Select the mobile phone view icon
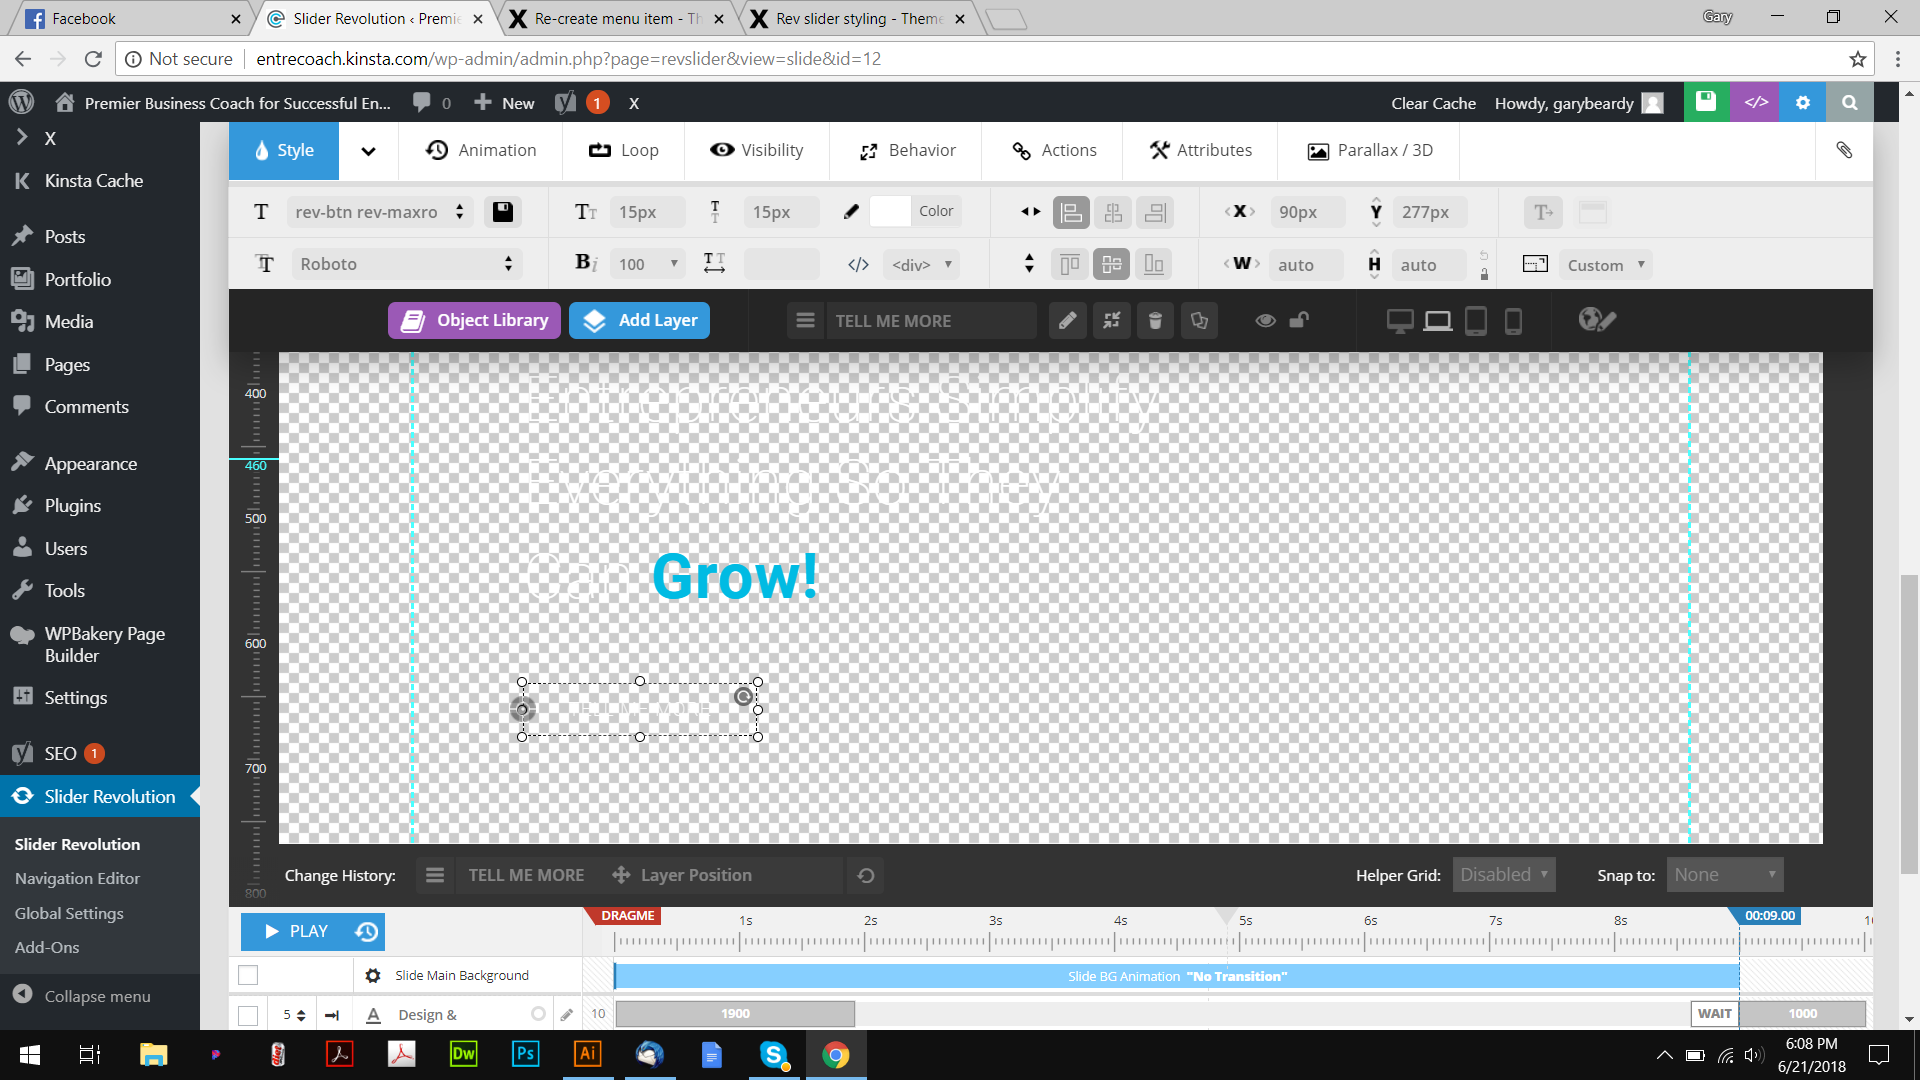The height and width of the screenshot is (1080, 1920). click(1513, 321)
